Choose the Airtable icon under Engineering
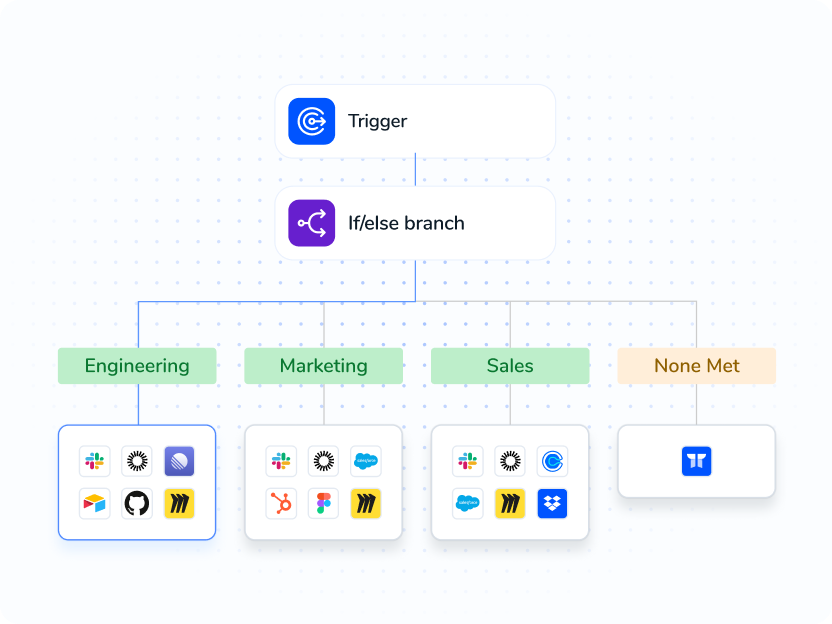The width and height of the screenshot is (832, 624). 94,503
